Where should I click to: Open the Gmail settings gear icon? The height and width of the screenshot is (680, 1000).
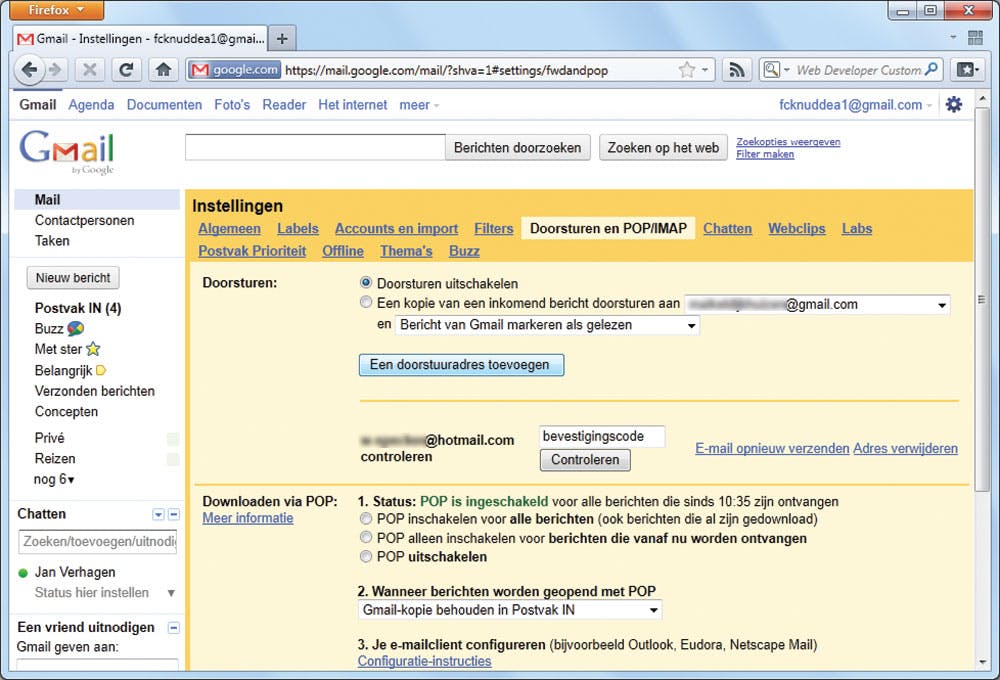click(953, 105)
